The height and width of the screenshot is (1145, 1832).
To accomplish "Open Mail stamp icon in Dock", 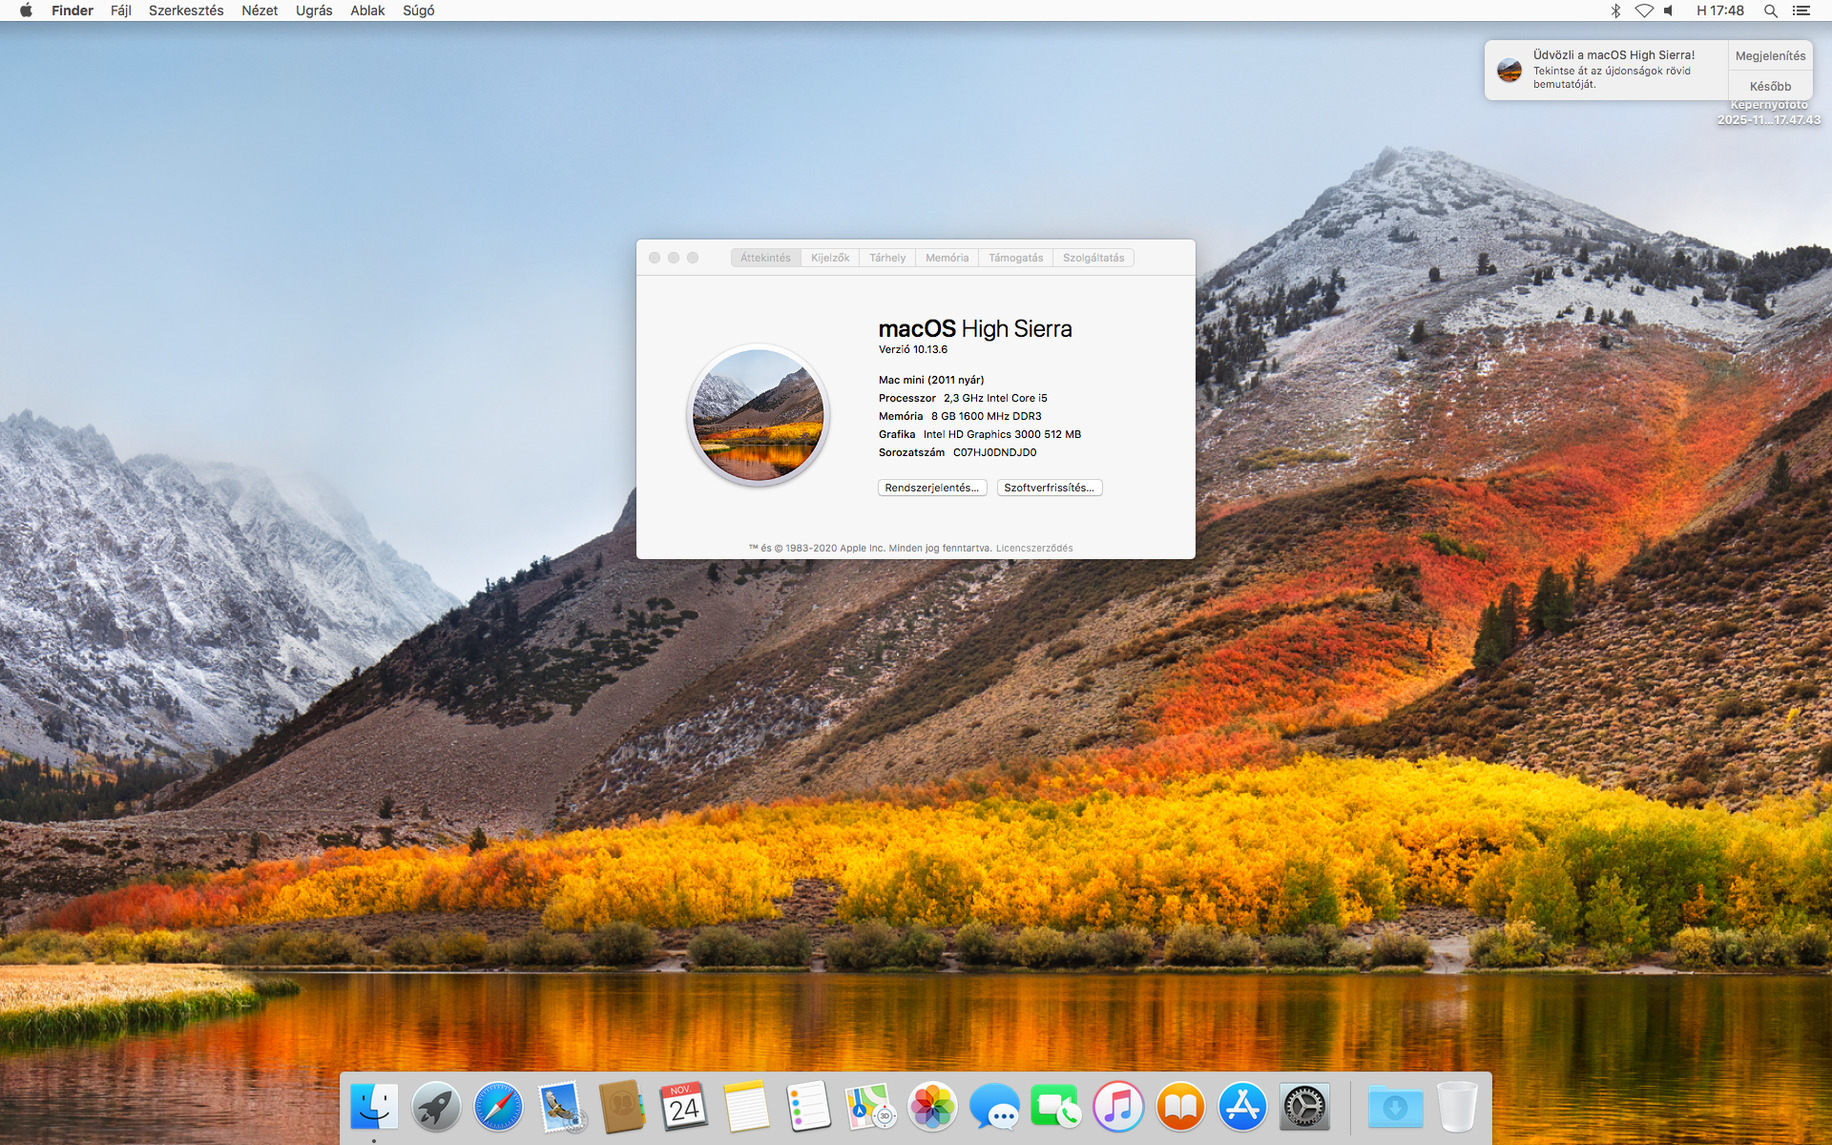I will (560, 1107).
